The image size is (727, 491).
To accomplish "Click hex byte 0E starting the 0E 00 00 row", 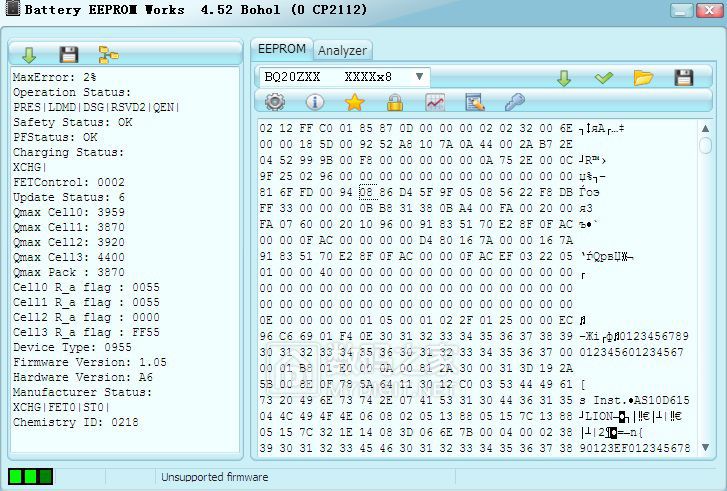I will point(266,320).
